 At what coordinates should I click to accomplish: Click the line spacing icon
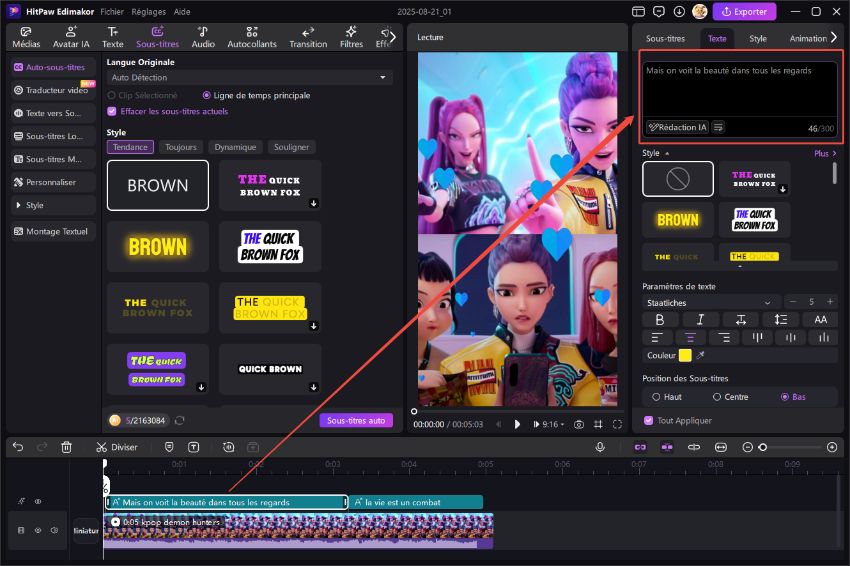tap(781, 319)
